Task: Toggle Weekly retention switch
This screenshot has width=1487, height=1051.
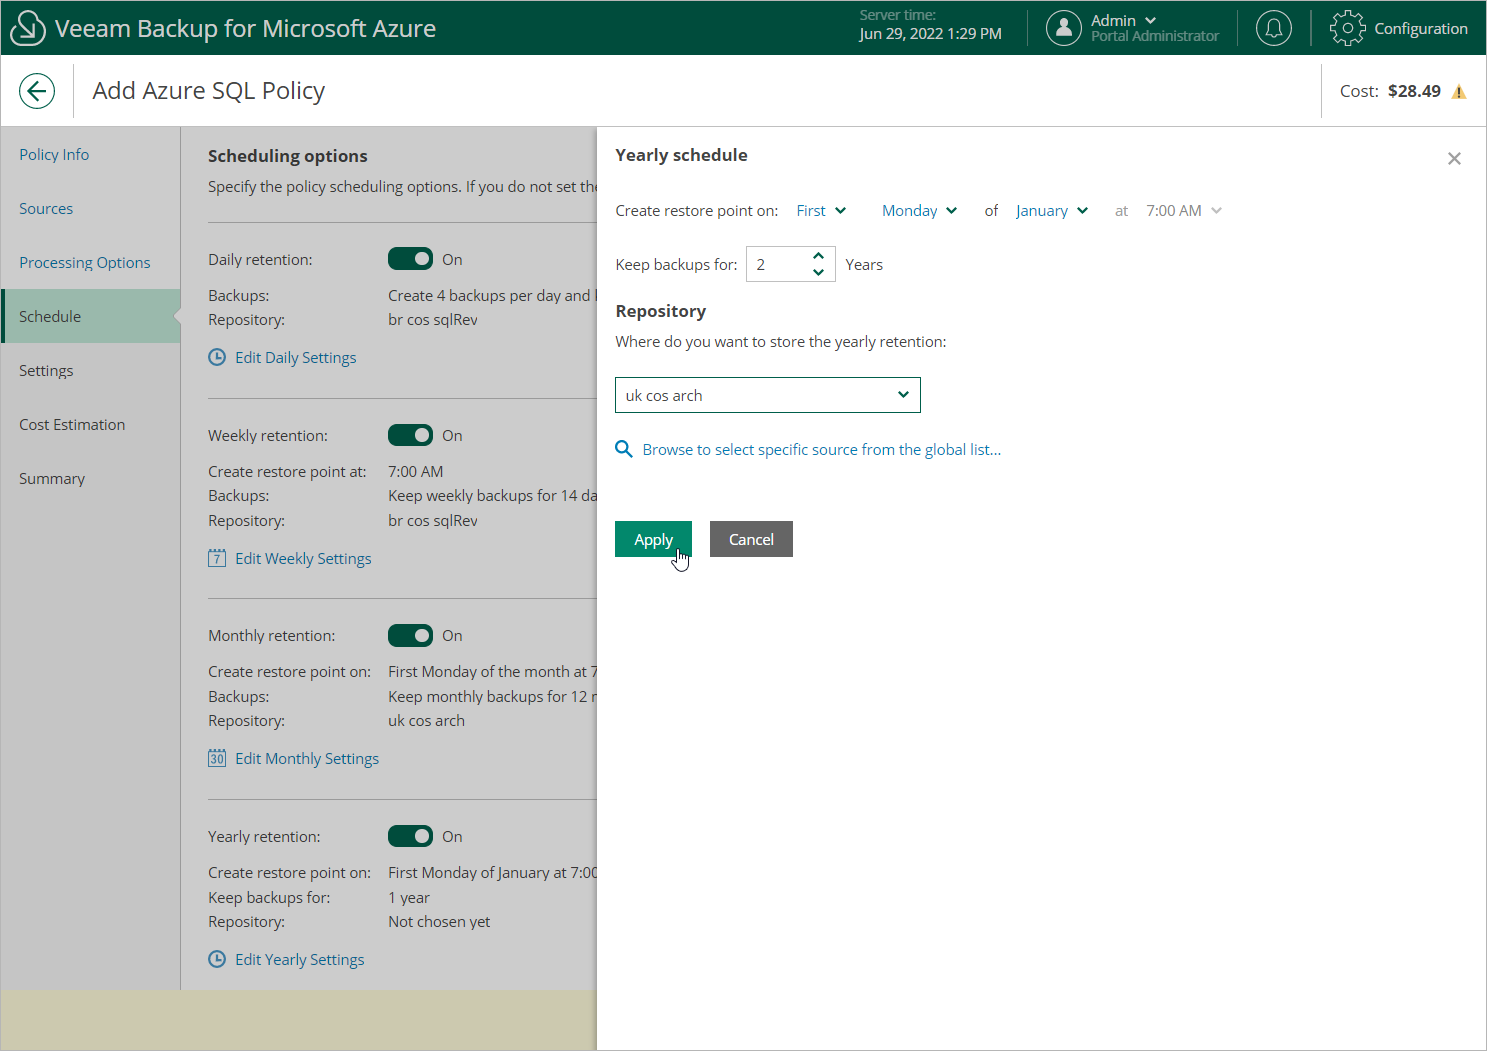Action: pyautogui.click(x=410, y=435)
